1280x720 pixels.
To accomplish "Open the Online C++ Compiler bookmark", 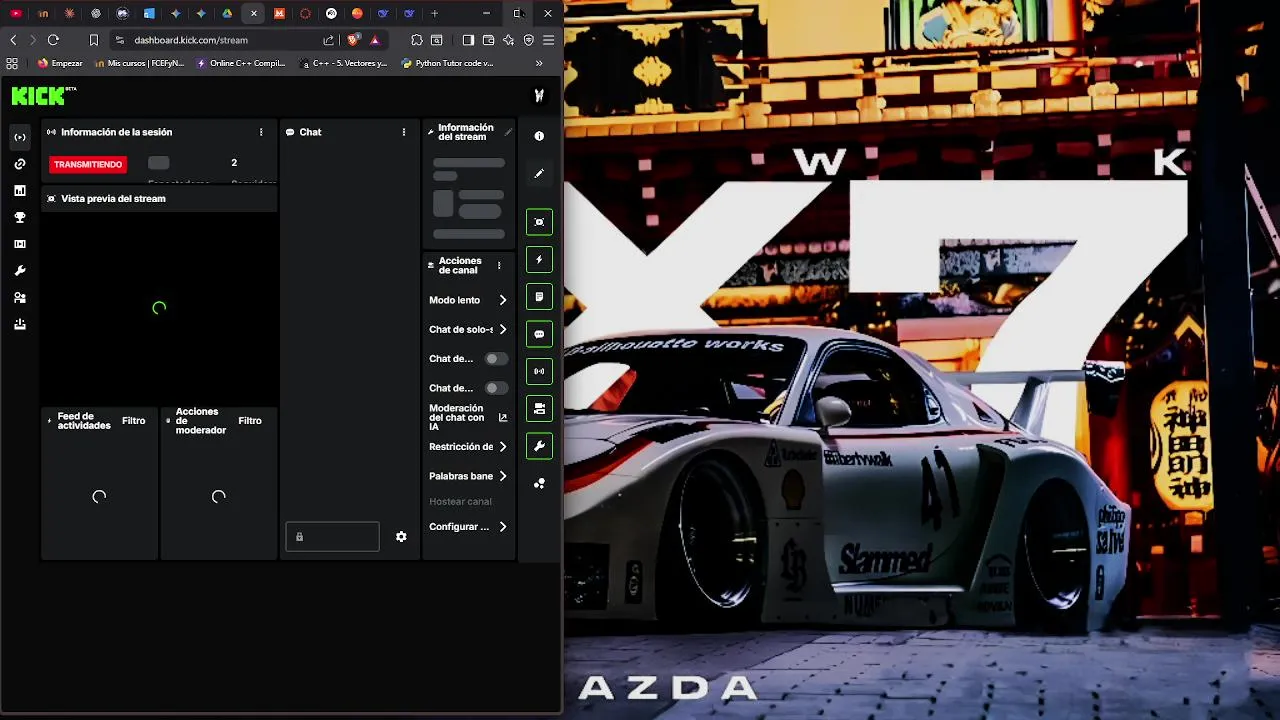I will [x=241, y=63].
